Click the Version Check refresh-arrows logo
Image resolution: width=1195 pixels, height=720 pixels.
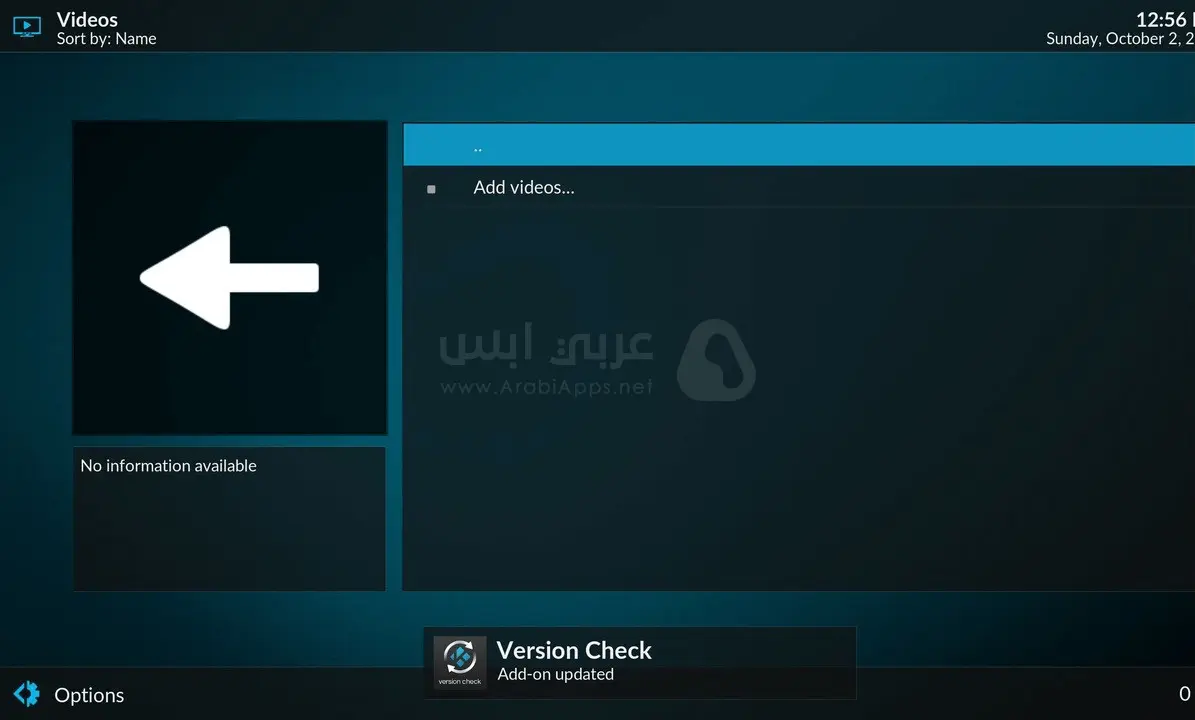point(460,657)
